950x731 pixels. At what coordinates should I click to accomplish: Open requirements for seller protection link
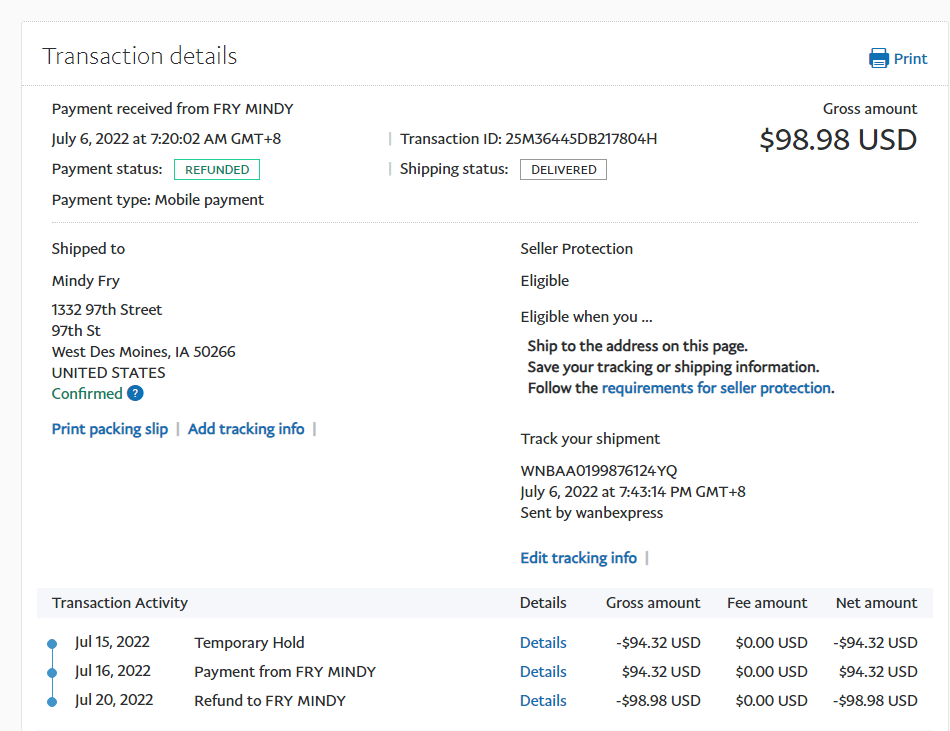(716, 388)
